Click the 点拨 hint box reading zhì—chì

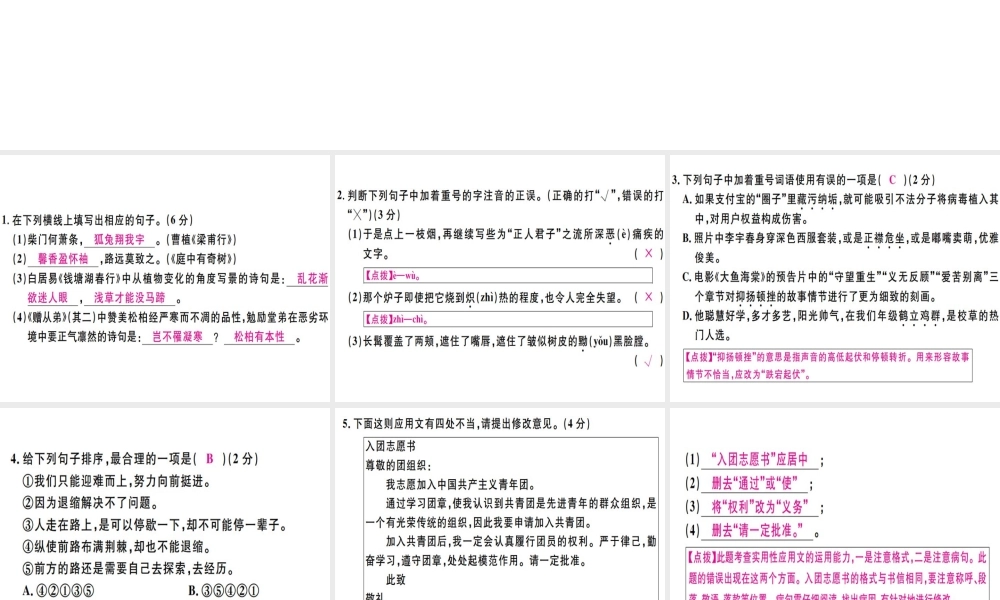tap(508, 319)
